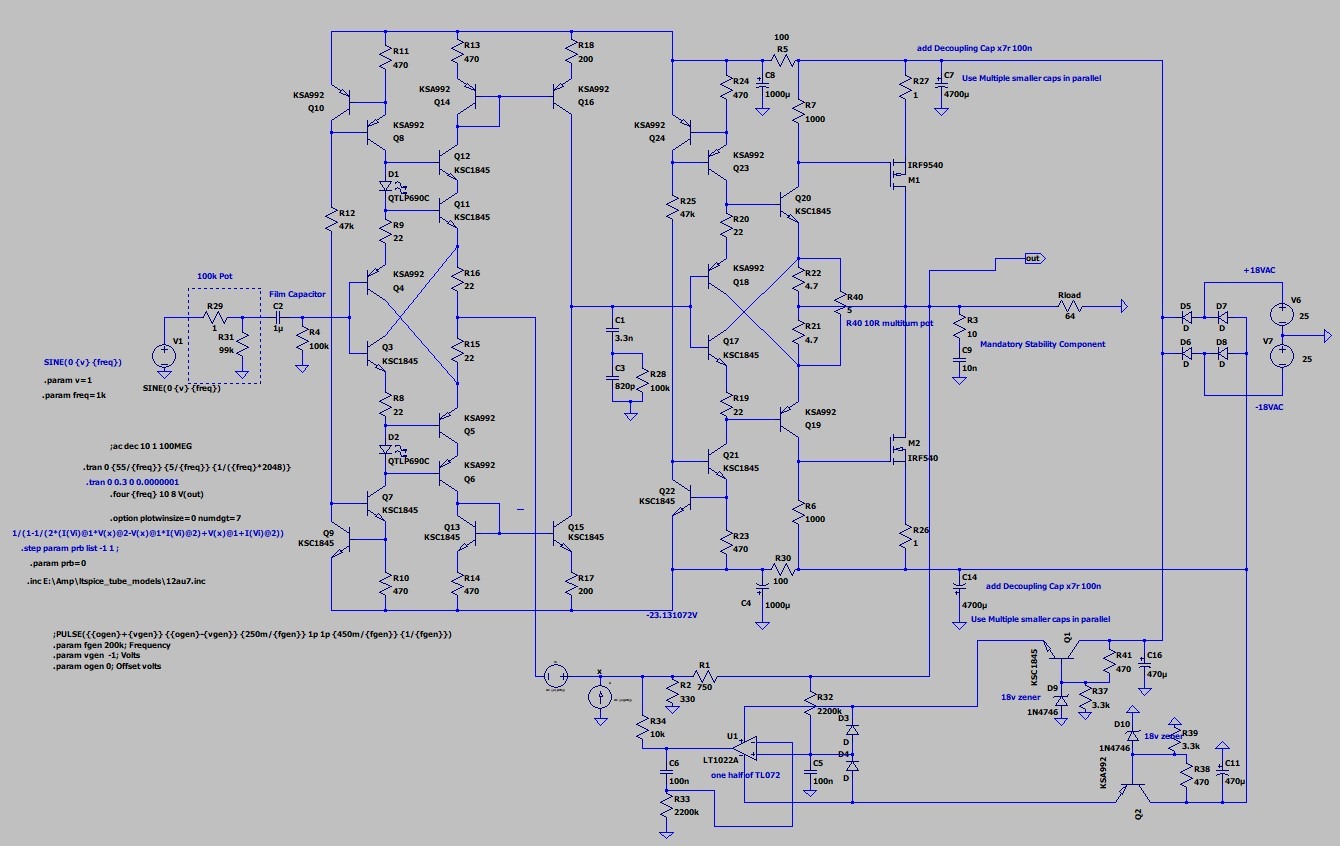Click capacitor label C11
1340x846 pixels.
[x=1232, y=763]
